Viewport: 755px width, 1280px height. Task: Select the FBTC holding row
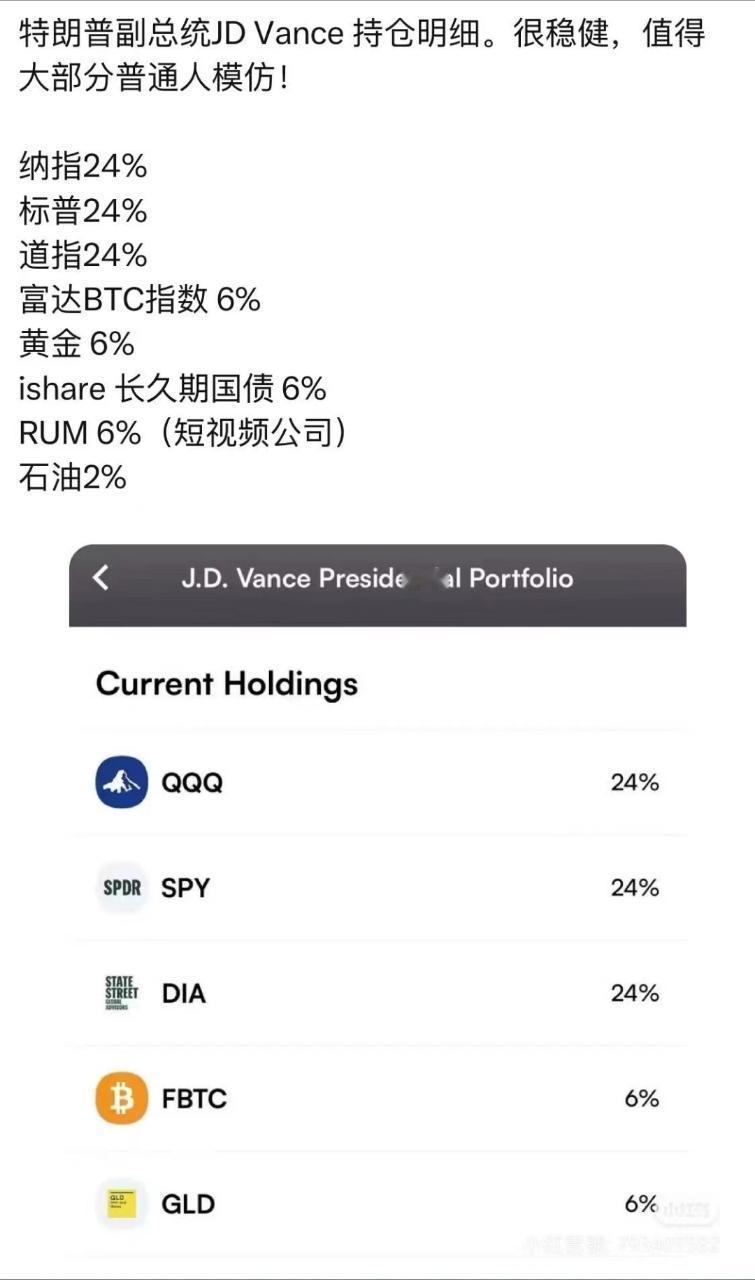tap(378, 1098)
